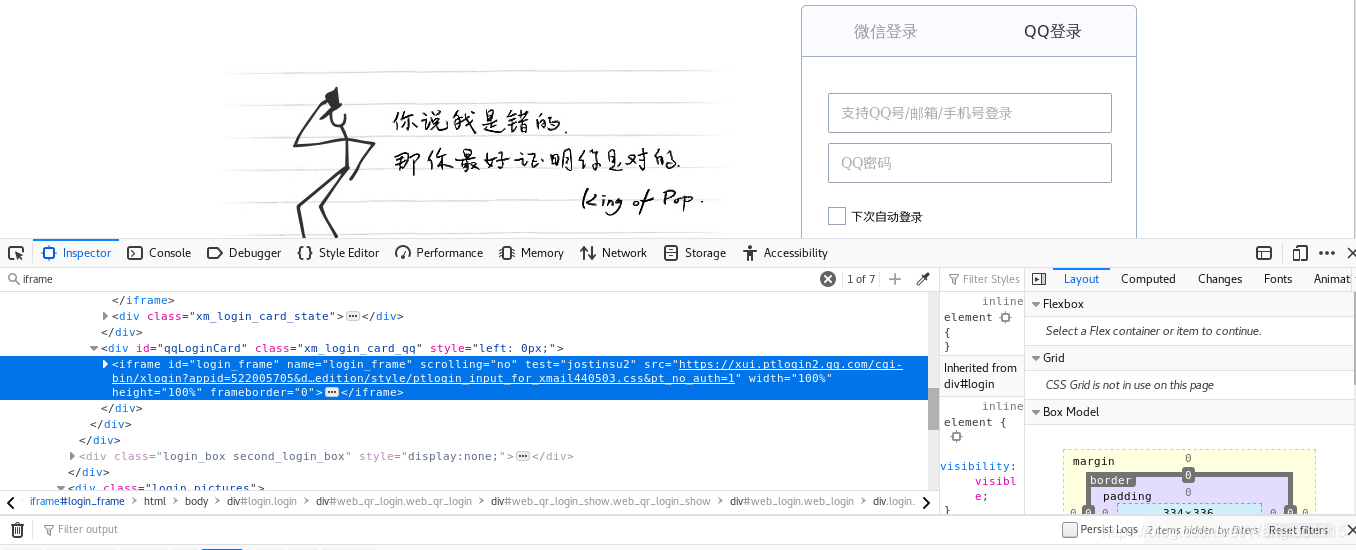Image resolution: width=1356 pixels, height=550 pixels.
Task: Toggle the three-pane inspector sidebar
Action: tap(1038, 279)
